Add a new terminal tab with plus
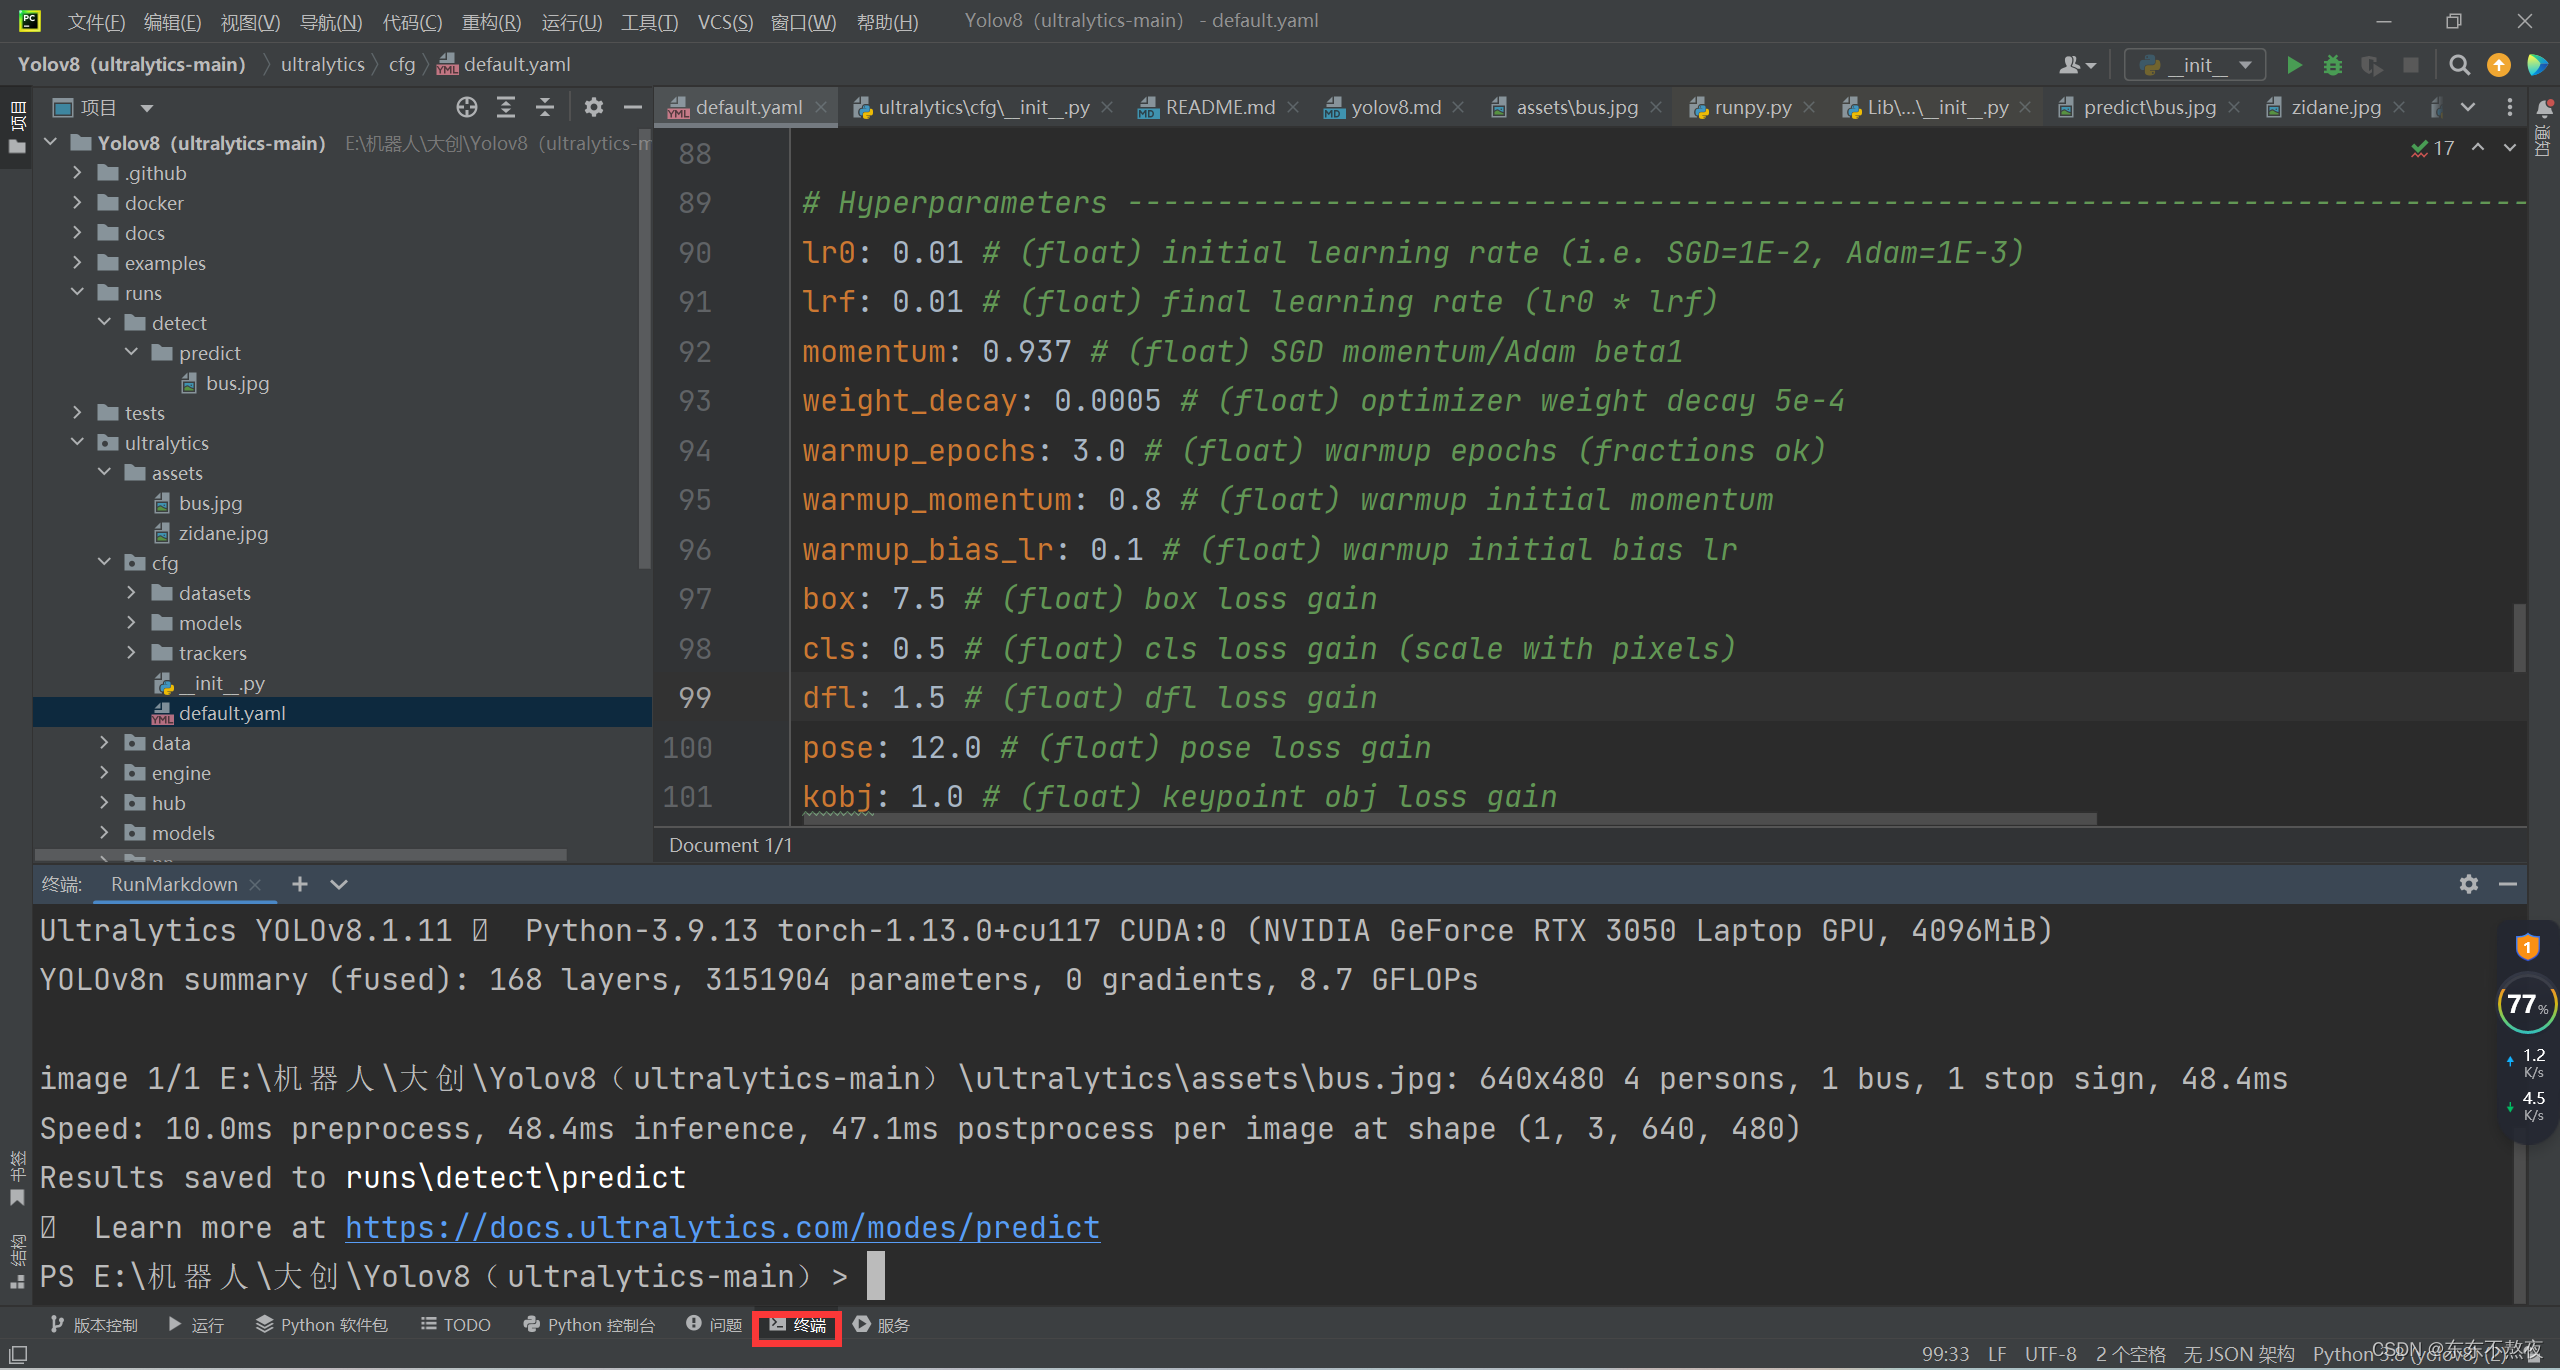 [x=299, y=884]
